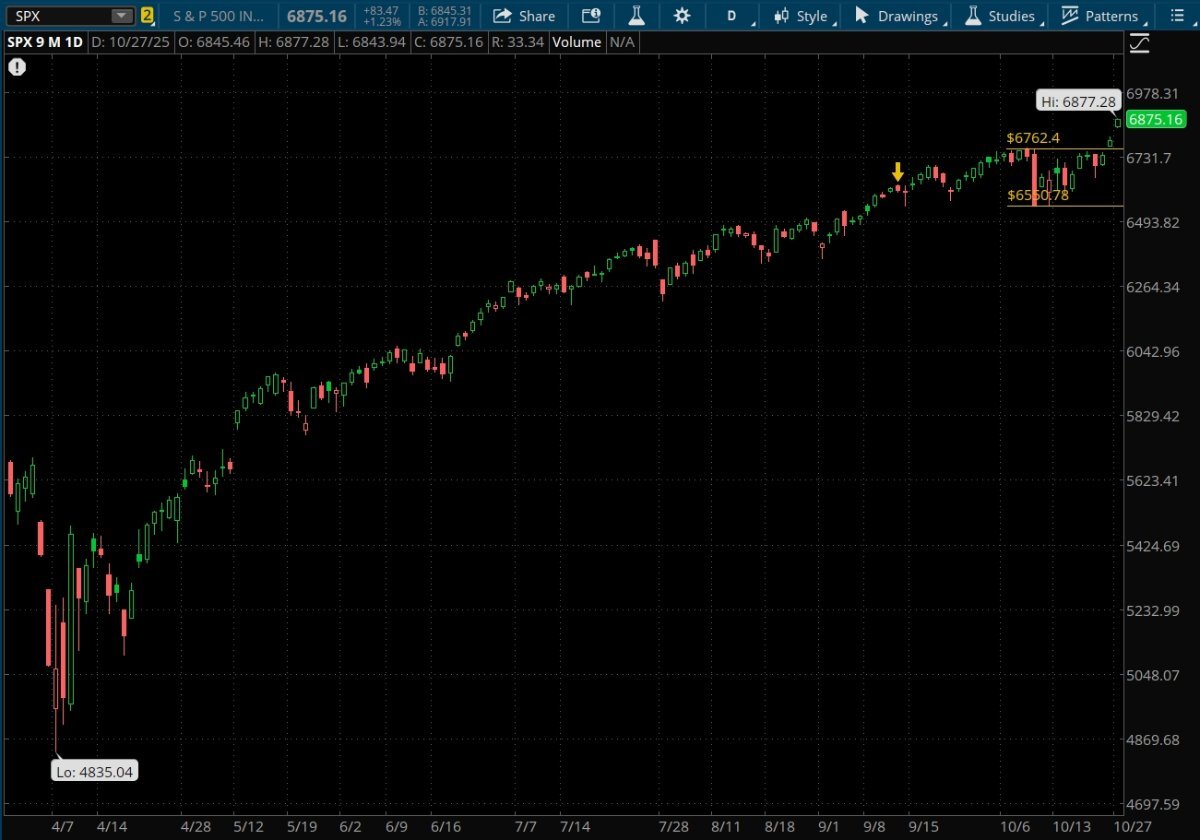Click the standalone flask icon (edit studies)
The width and height of the screenshot is (1200, 840).
637,16
